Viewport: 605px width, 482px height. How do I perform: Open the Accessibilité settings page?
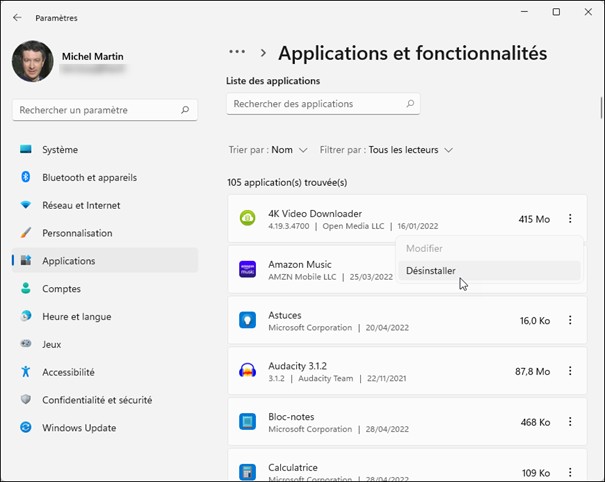click(x=68, y=372)
